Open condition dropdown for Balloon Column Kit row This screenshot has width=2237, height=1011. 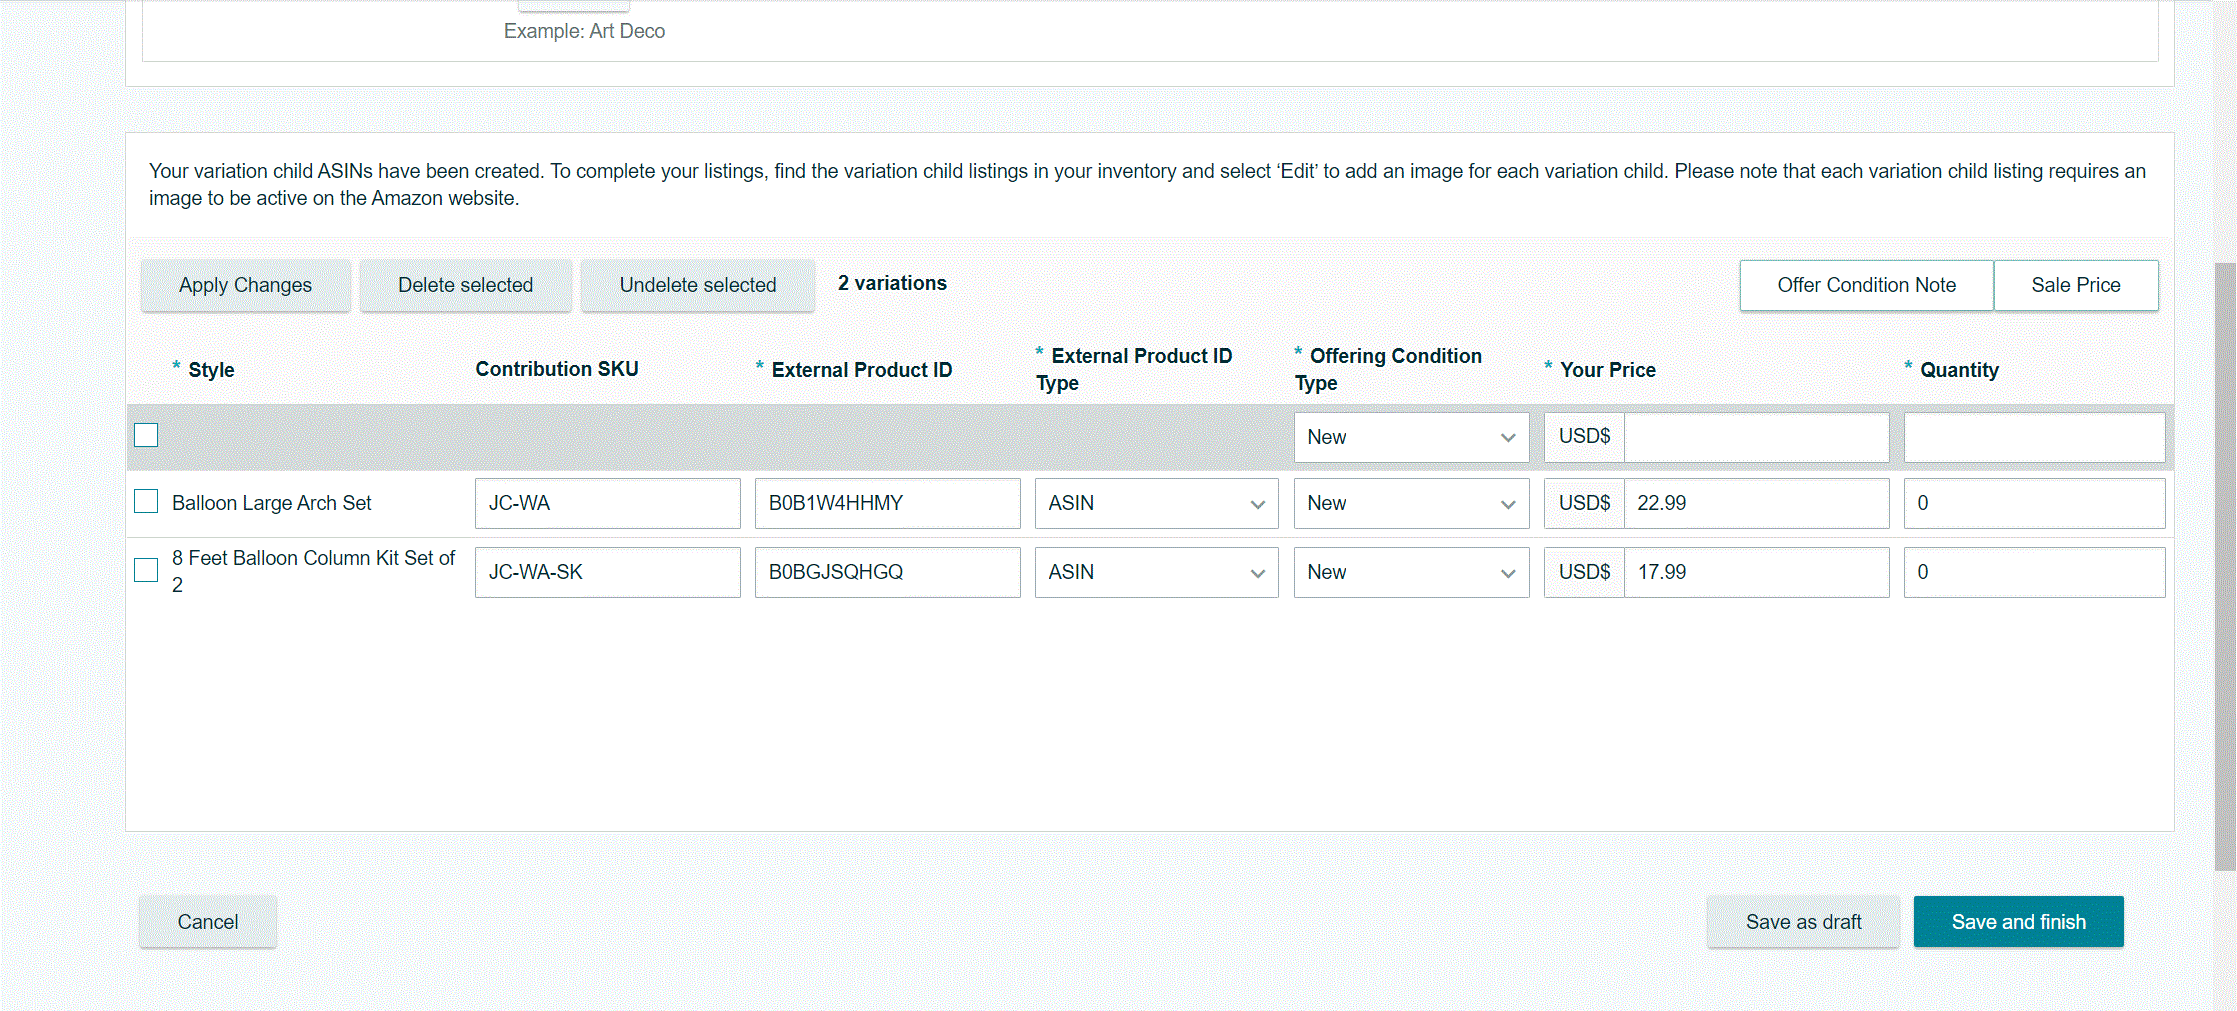[1410, 572]
